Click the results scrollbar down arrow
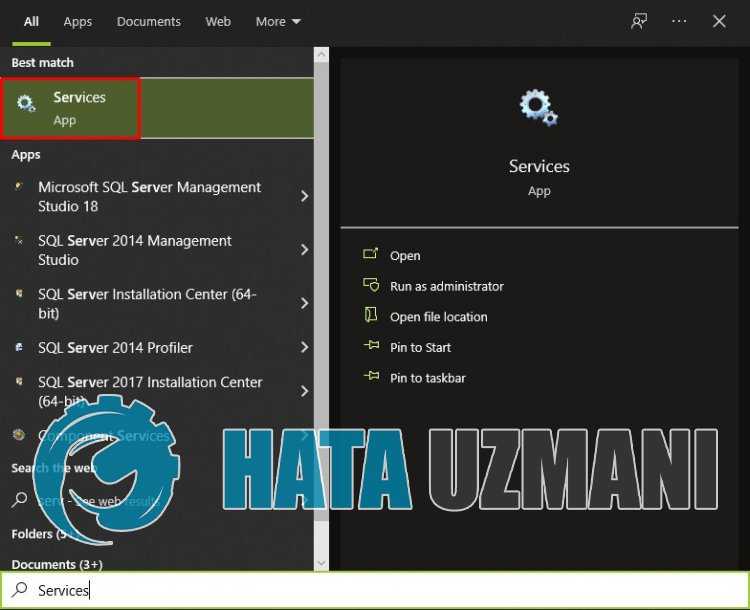The width and height of the screenshot is (750, 610). [x=321, y=564]
